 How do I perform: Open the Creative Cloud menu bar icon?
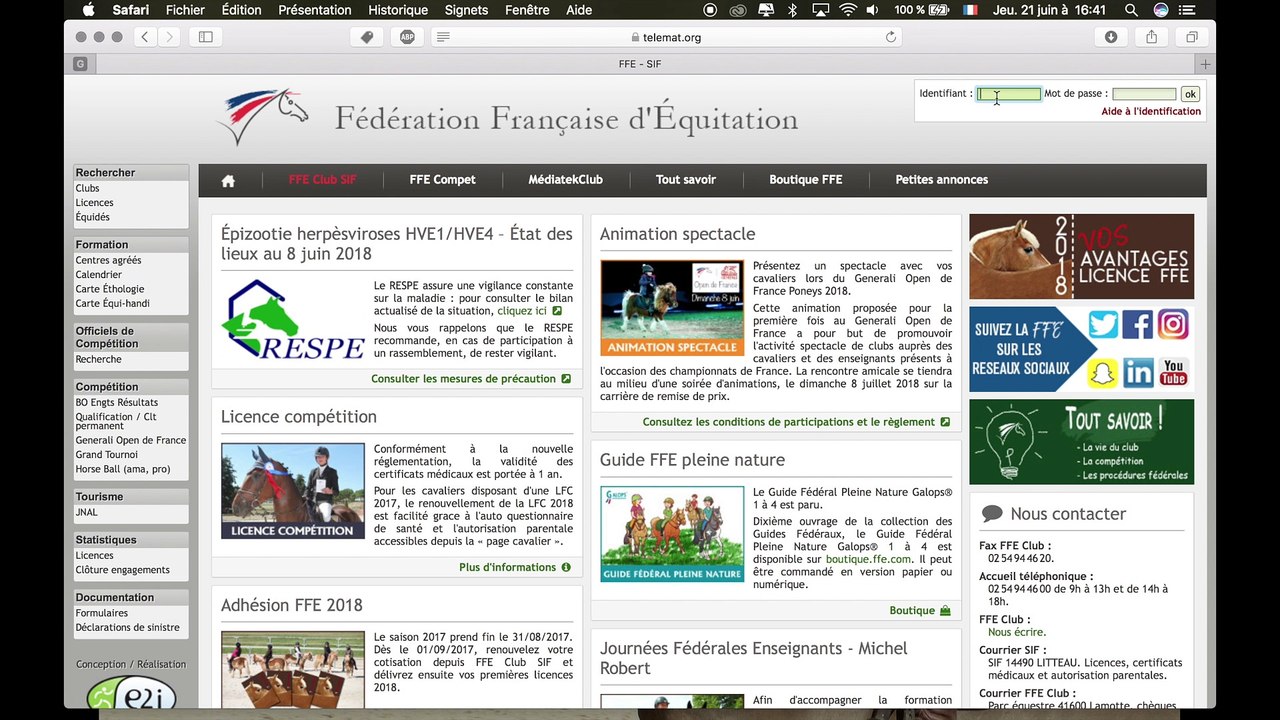pyautogui.click(x=738, y=10)
